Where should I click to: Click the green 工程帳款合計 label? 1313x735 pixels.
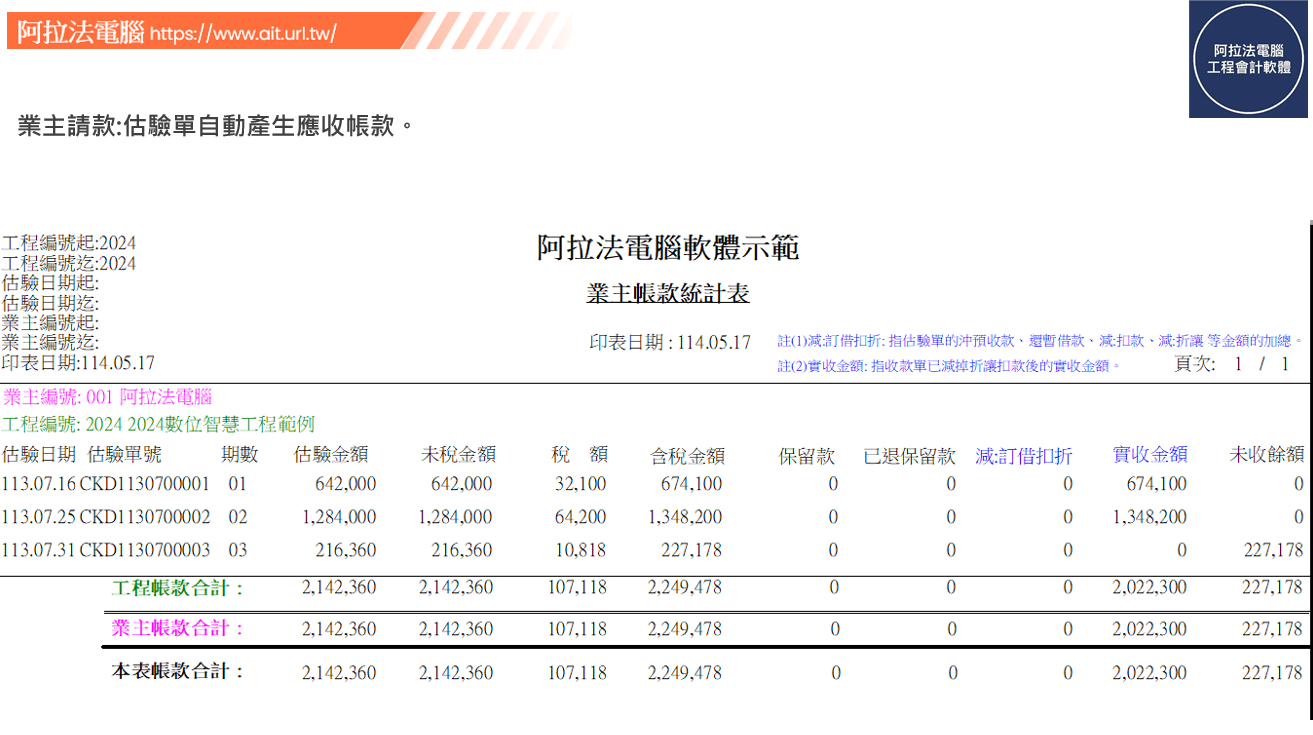(177, 588)
